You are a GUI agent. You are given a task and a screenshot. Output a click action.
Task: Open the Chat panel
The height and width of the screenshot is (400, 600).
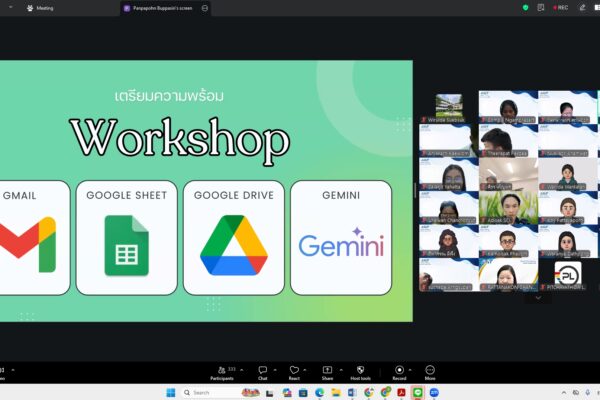click(x=262, y=373)
